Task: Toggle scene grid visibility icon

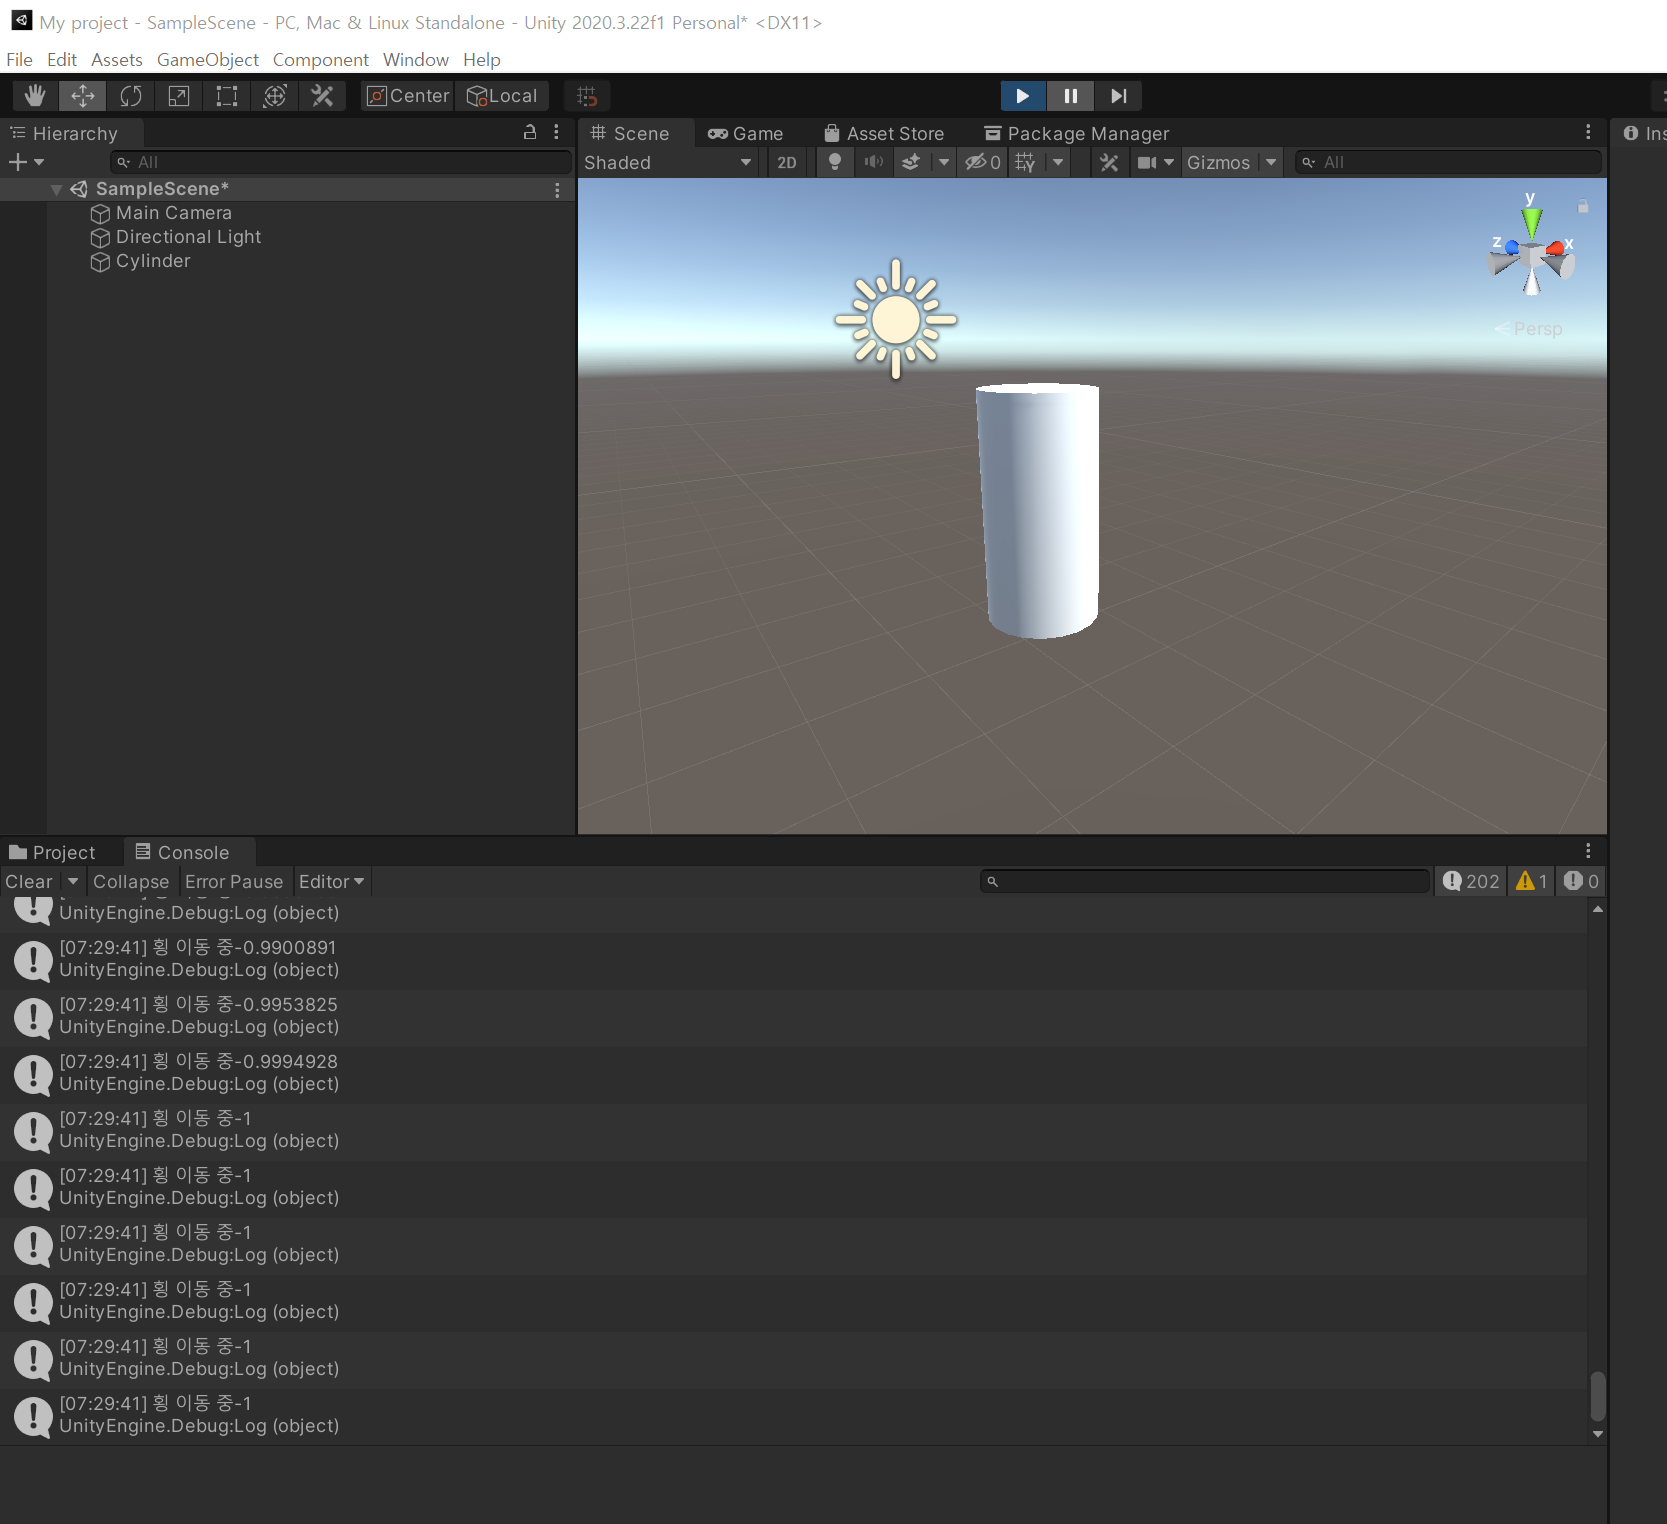Action: 1025,162
